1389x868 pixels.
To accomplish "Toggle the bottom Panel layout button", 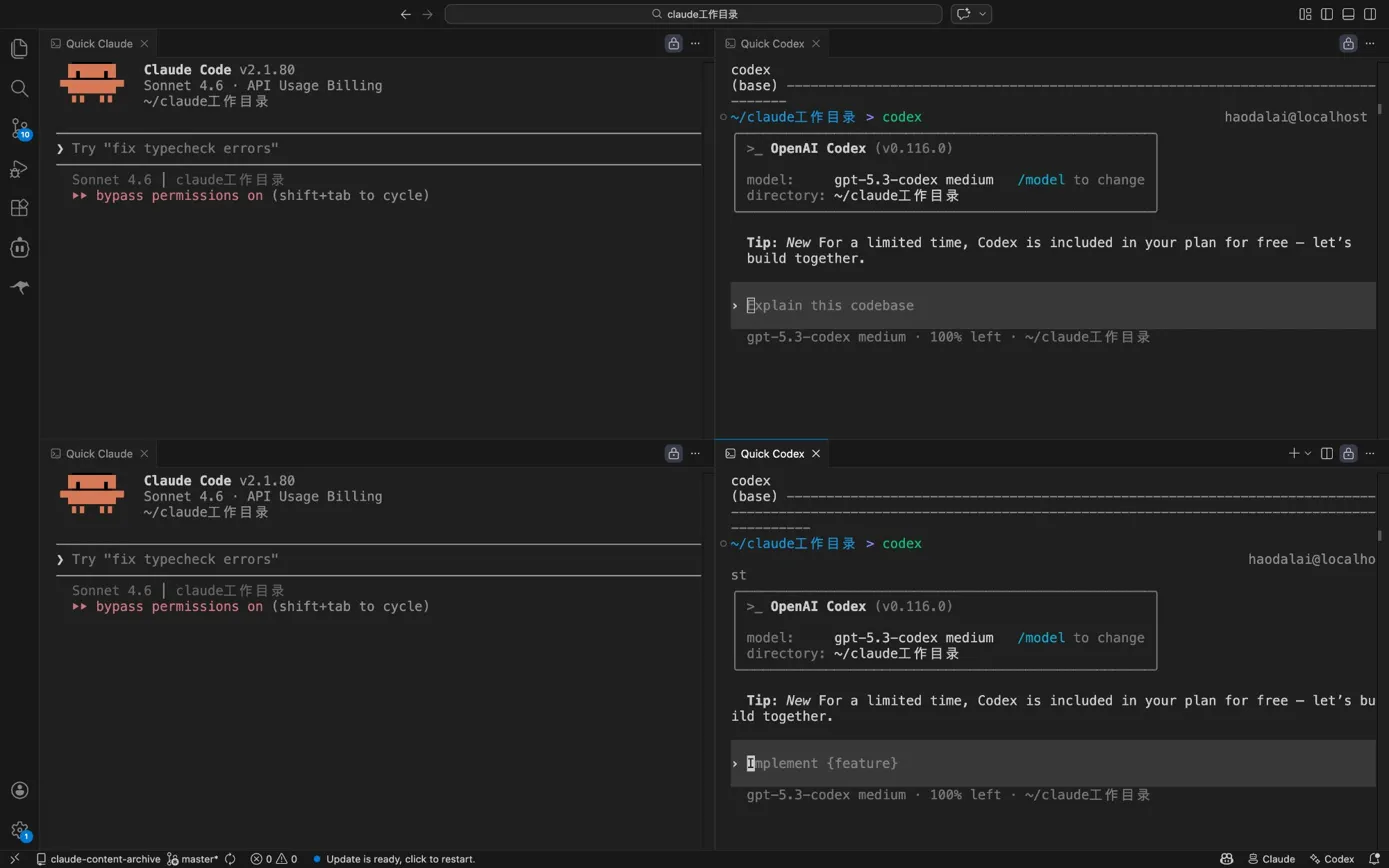I will (1348, 14).
